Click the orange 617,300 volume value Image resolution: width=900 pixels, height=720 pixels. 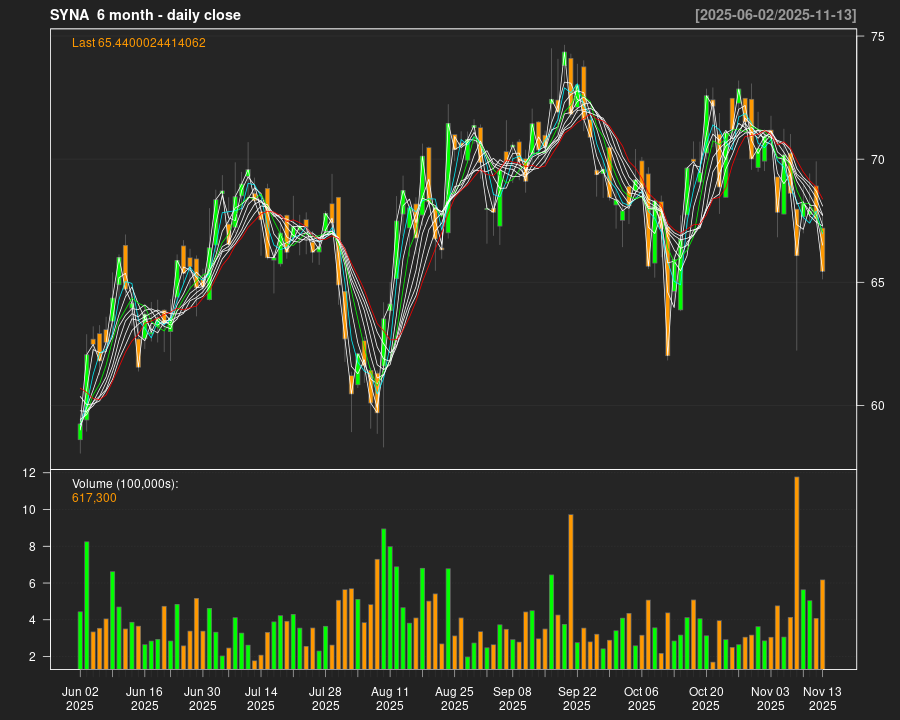coord(94,497)
